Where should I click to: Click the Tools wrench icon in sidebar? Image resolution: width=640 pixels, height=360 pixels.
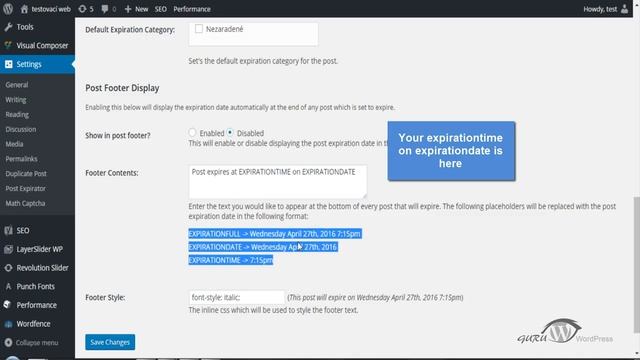coord(8,27)
